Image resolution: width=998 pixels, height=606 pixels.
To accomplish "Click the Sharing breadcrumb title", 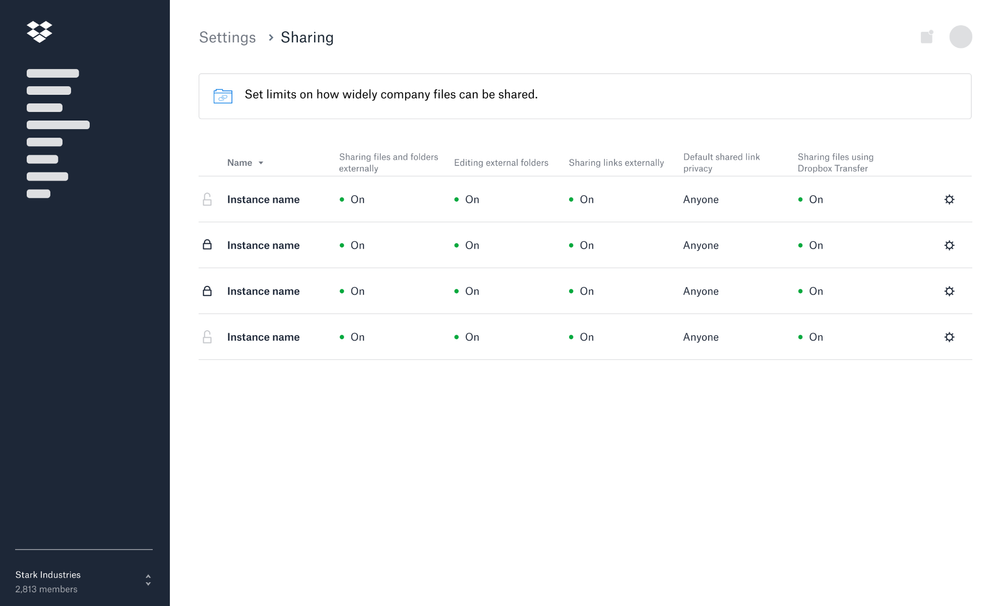I will pyautogui.click(x=307, y=38).
